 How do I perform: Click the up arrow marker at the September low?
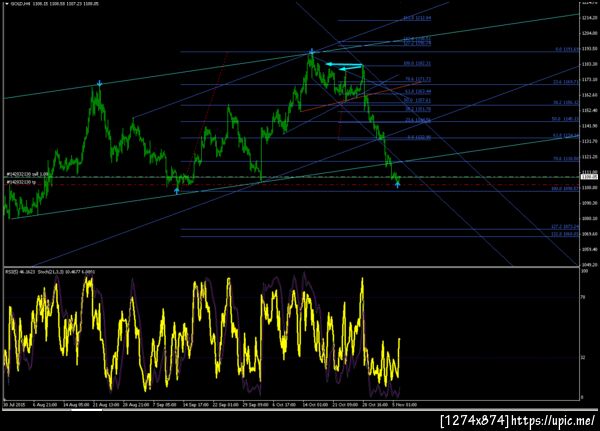pos(176,191)
